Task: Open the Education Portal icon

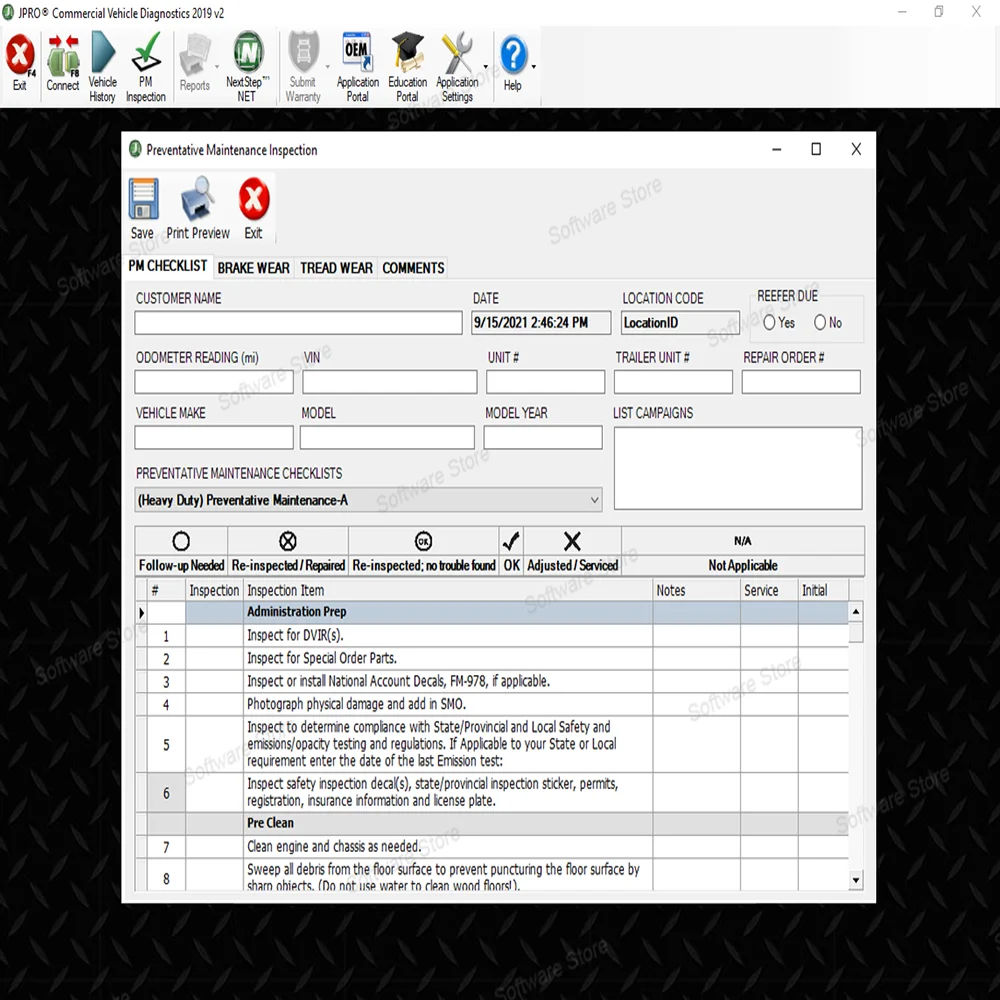Action: coord(408,52)
